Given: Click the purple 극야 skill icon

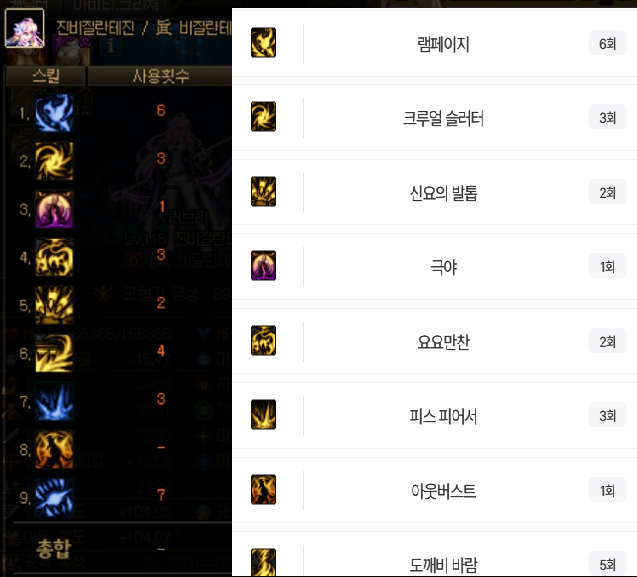Looking at the screenshot, I should [x=263, y=265].
